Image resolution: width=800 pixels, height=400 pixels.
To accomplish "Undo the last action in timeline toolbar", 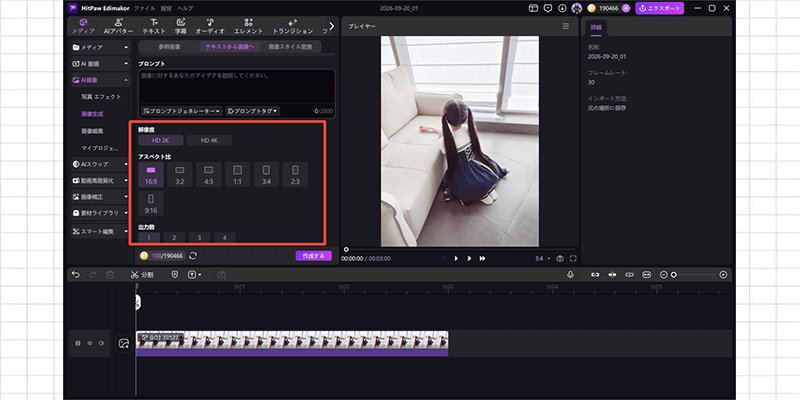I will pyautogui.click(x=76, y=274).
